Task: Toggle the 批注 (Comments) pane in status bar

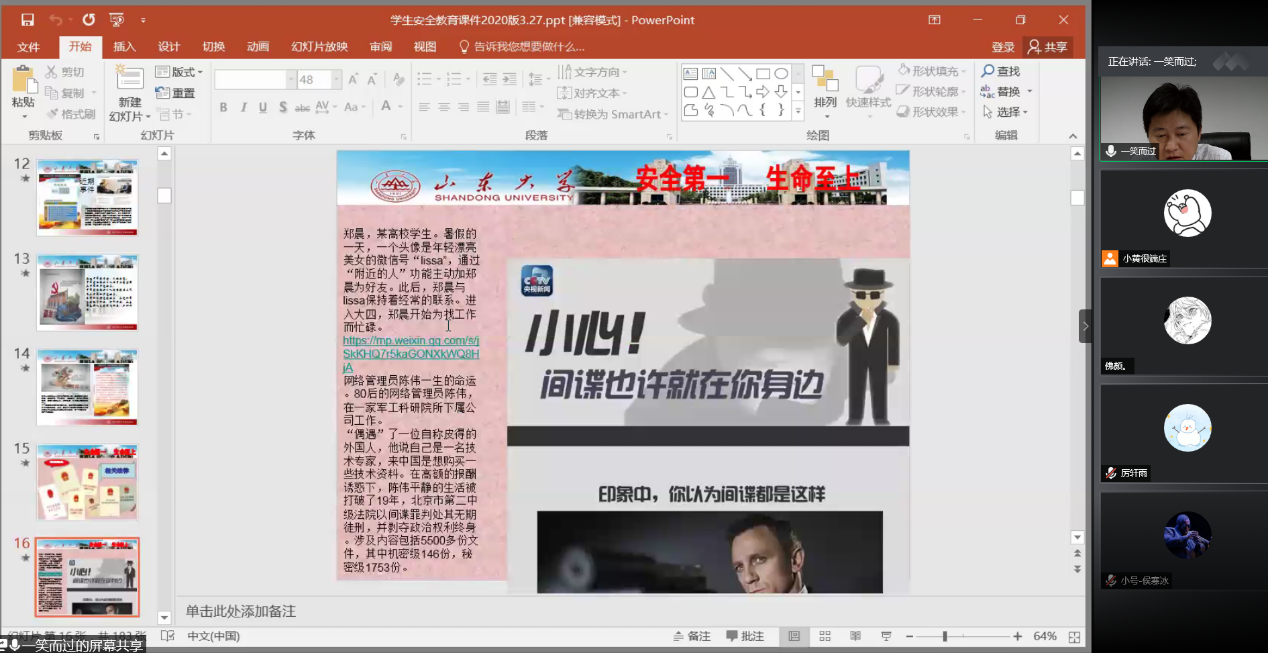Action: [745, 636]
